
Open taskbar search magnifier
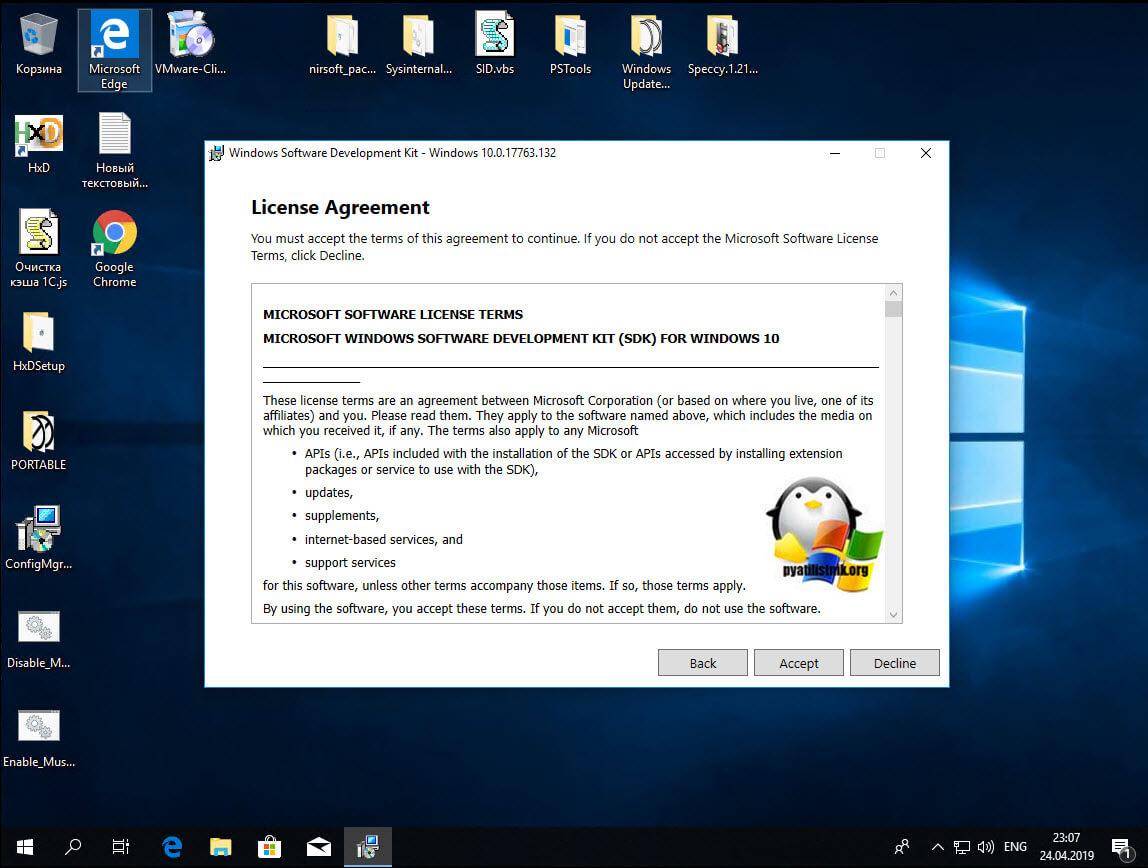point(72,848)
